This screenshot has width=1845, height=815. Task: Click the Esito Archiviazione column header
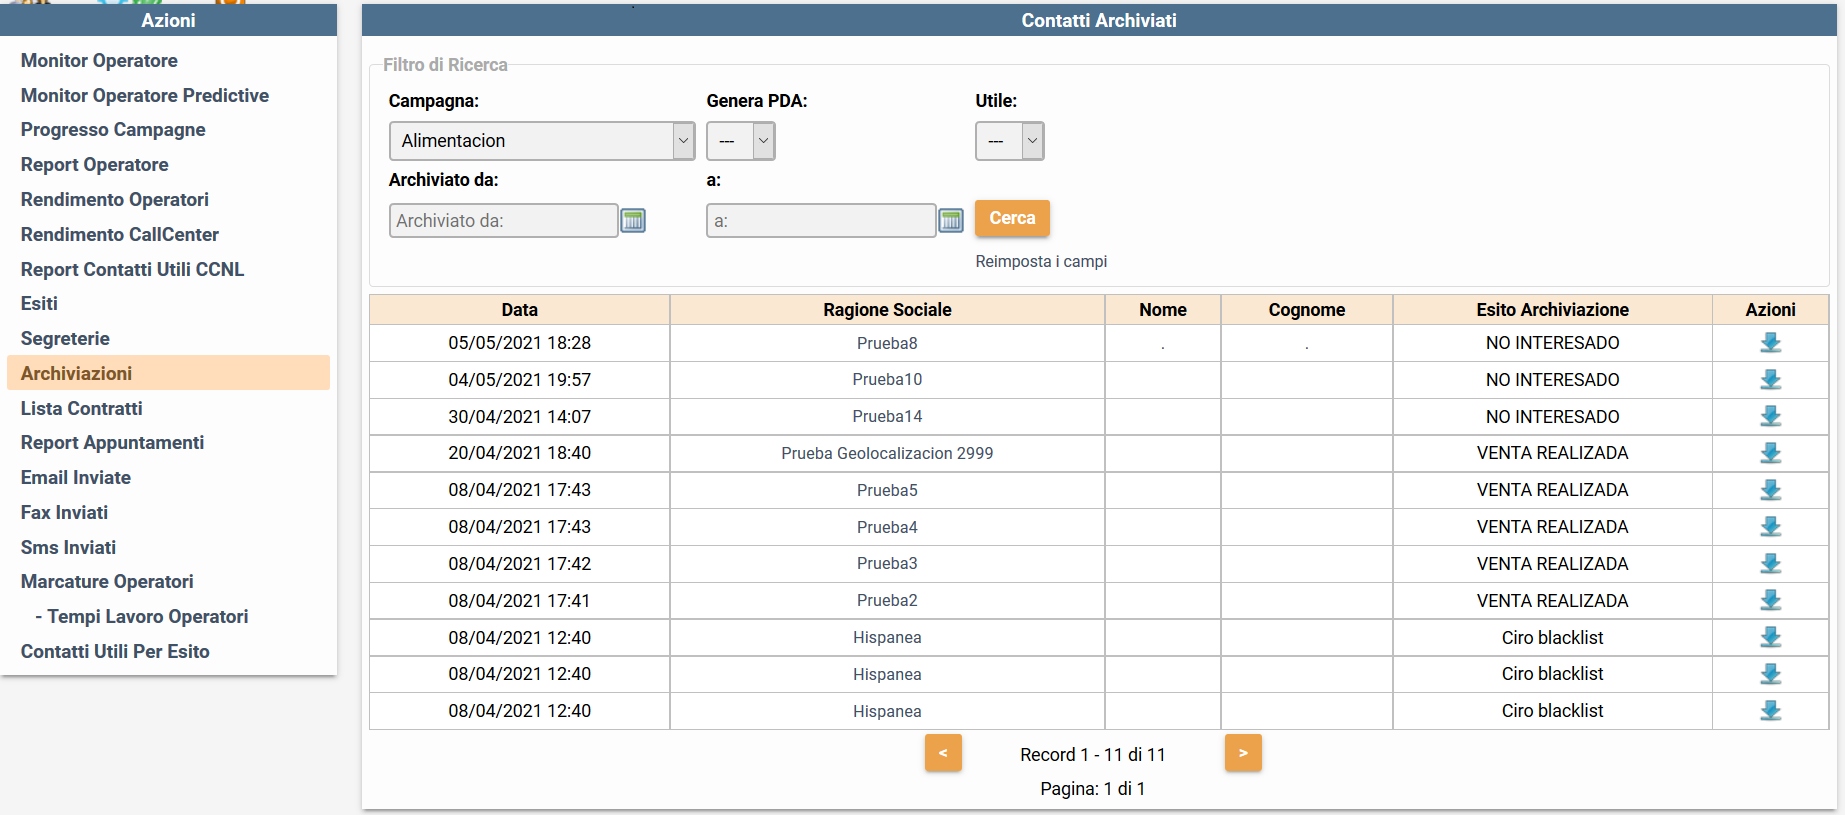pyautogui.click(x=1553, y=310)
